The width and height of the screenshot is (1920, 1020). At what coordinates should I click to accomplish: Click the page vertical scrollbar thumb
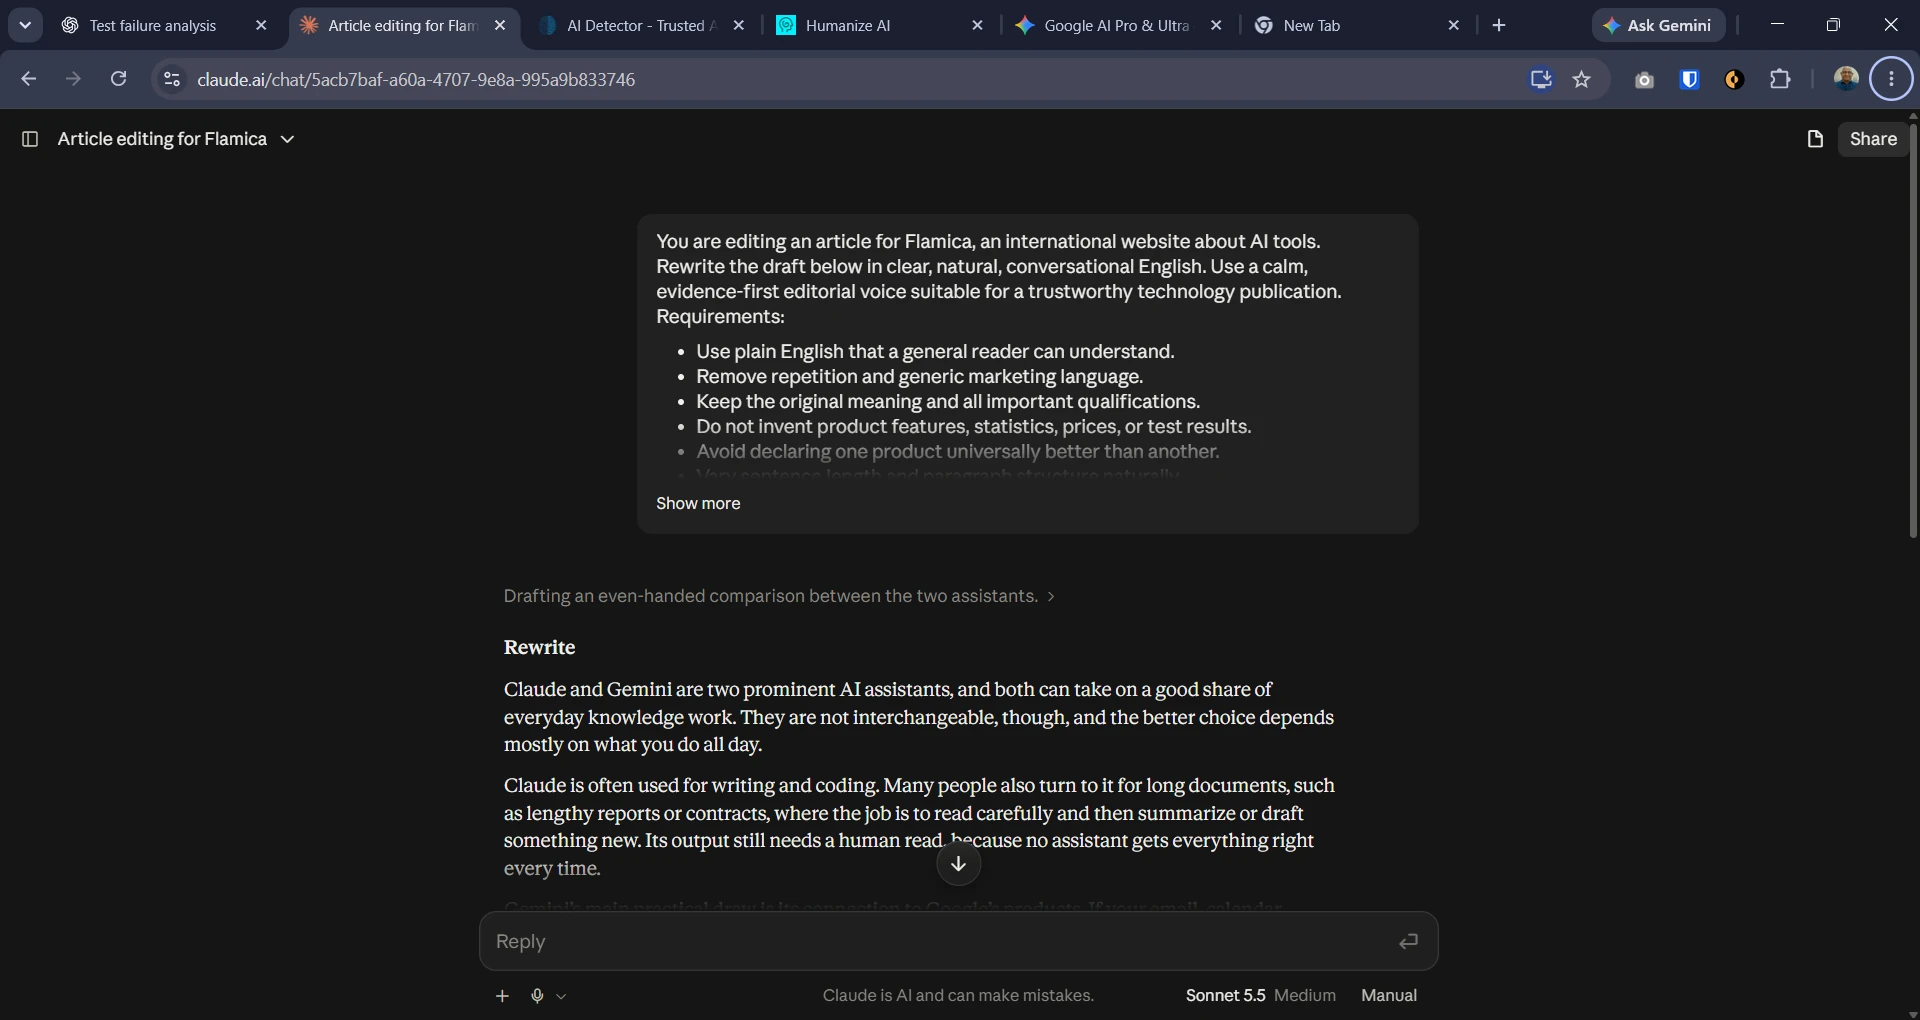pos(1913,330)
